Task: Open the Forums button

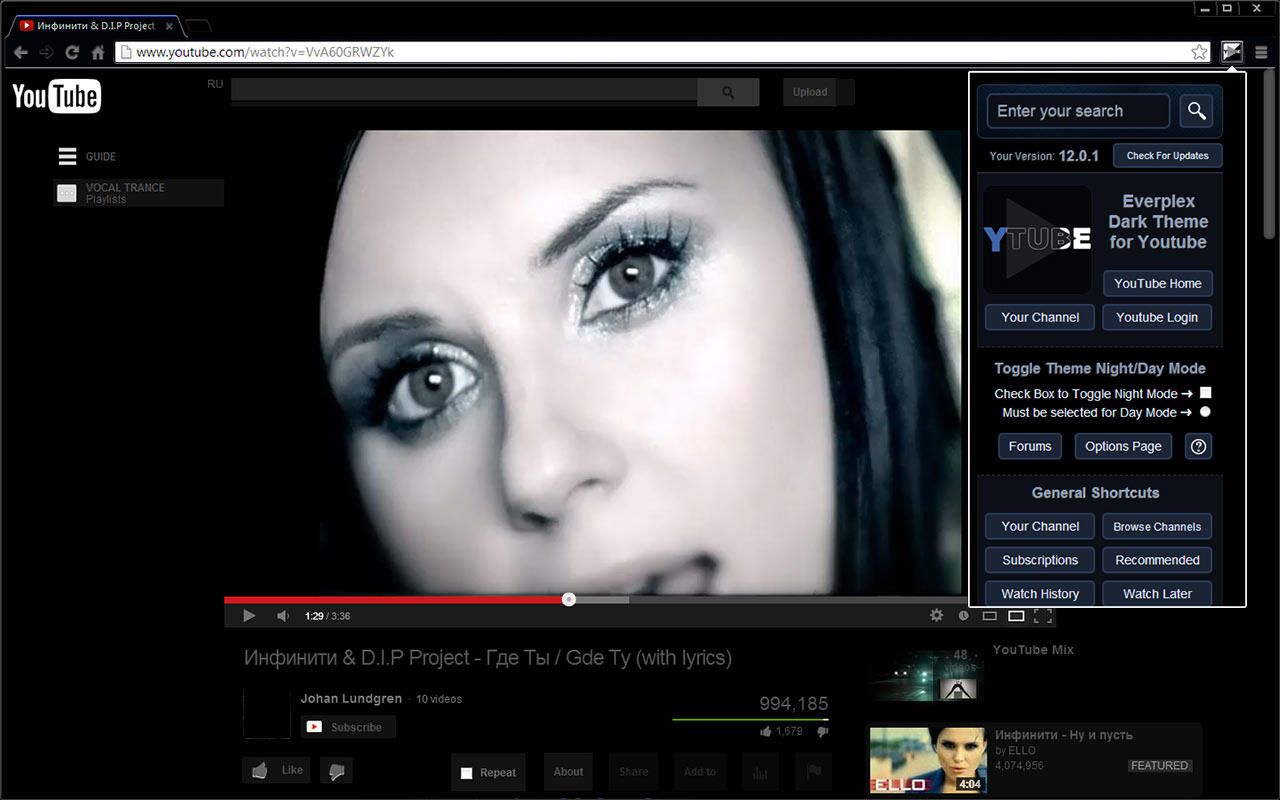Action: point(1030,446)
